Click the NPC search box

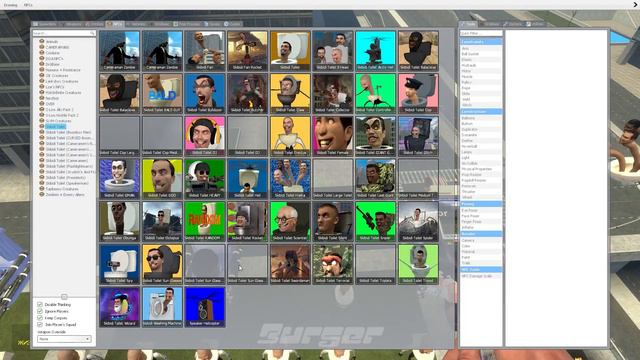[64, 33]
